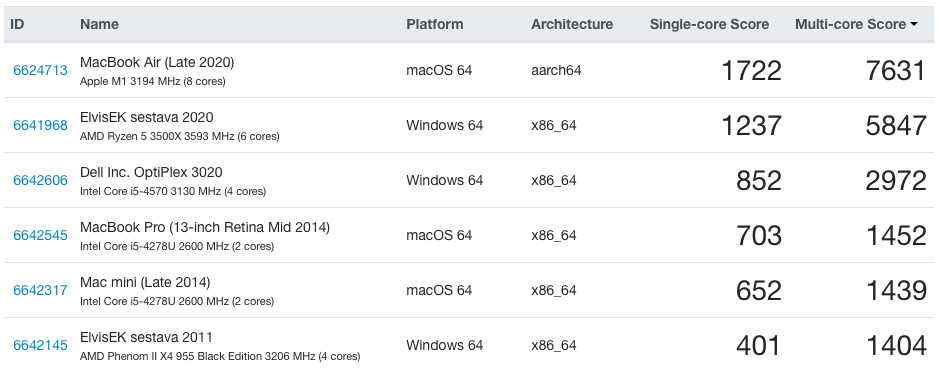Click the Single-core Score column header
This screenshot has width=939, height=373.
click(x=709, y=25)
